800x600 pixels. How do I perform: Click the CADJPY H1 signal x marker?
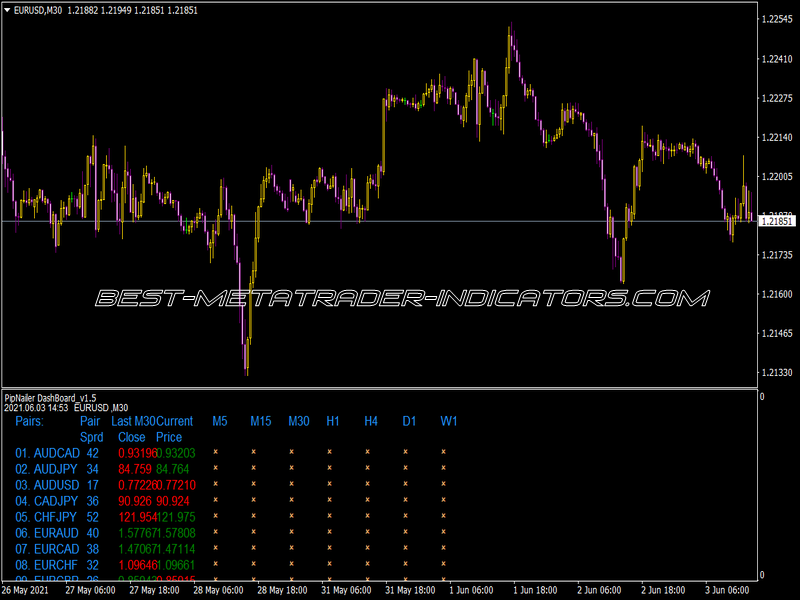pyautogui.click(x=330, y=500)
